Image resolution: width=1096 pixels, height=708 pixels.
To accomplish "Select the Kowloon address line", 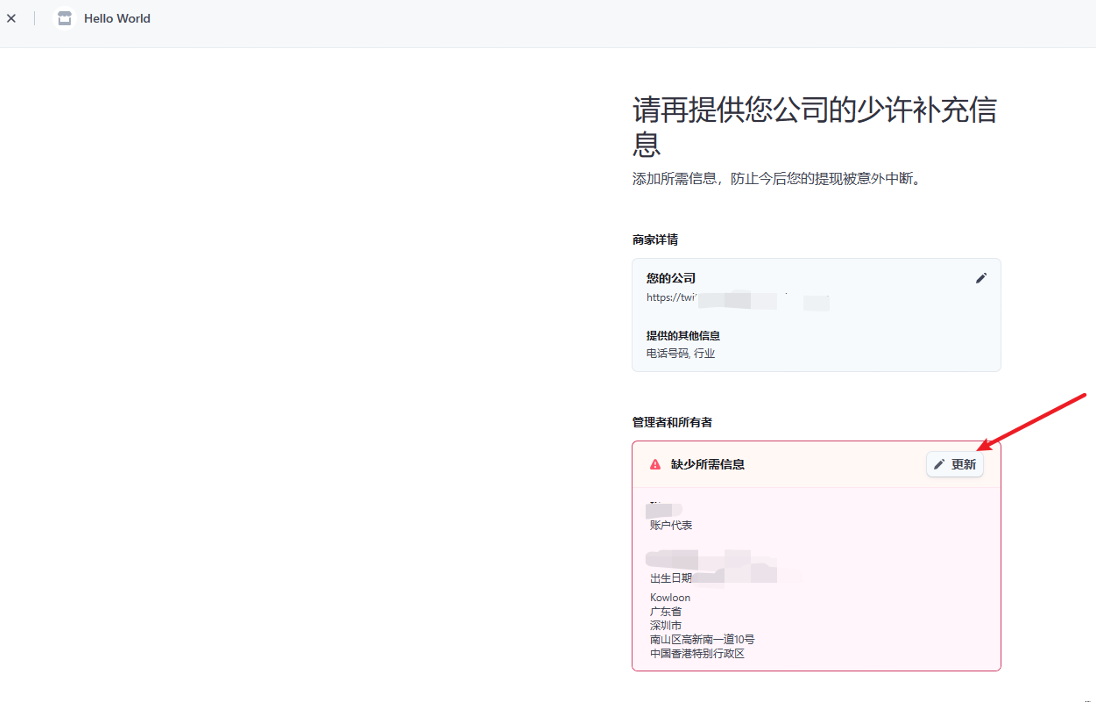I will point(670,597).
